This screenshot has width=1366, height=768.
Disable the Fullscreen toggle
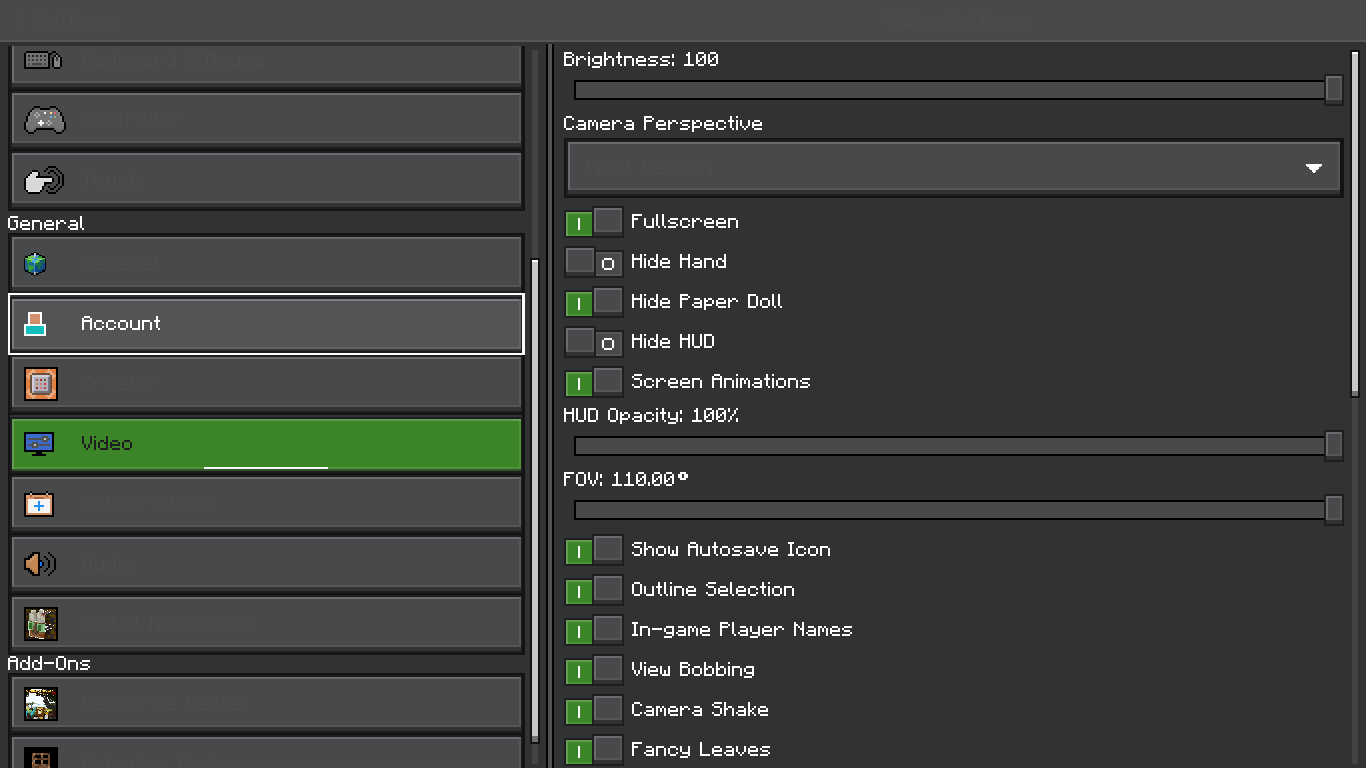(x=594, y=222)
